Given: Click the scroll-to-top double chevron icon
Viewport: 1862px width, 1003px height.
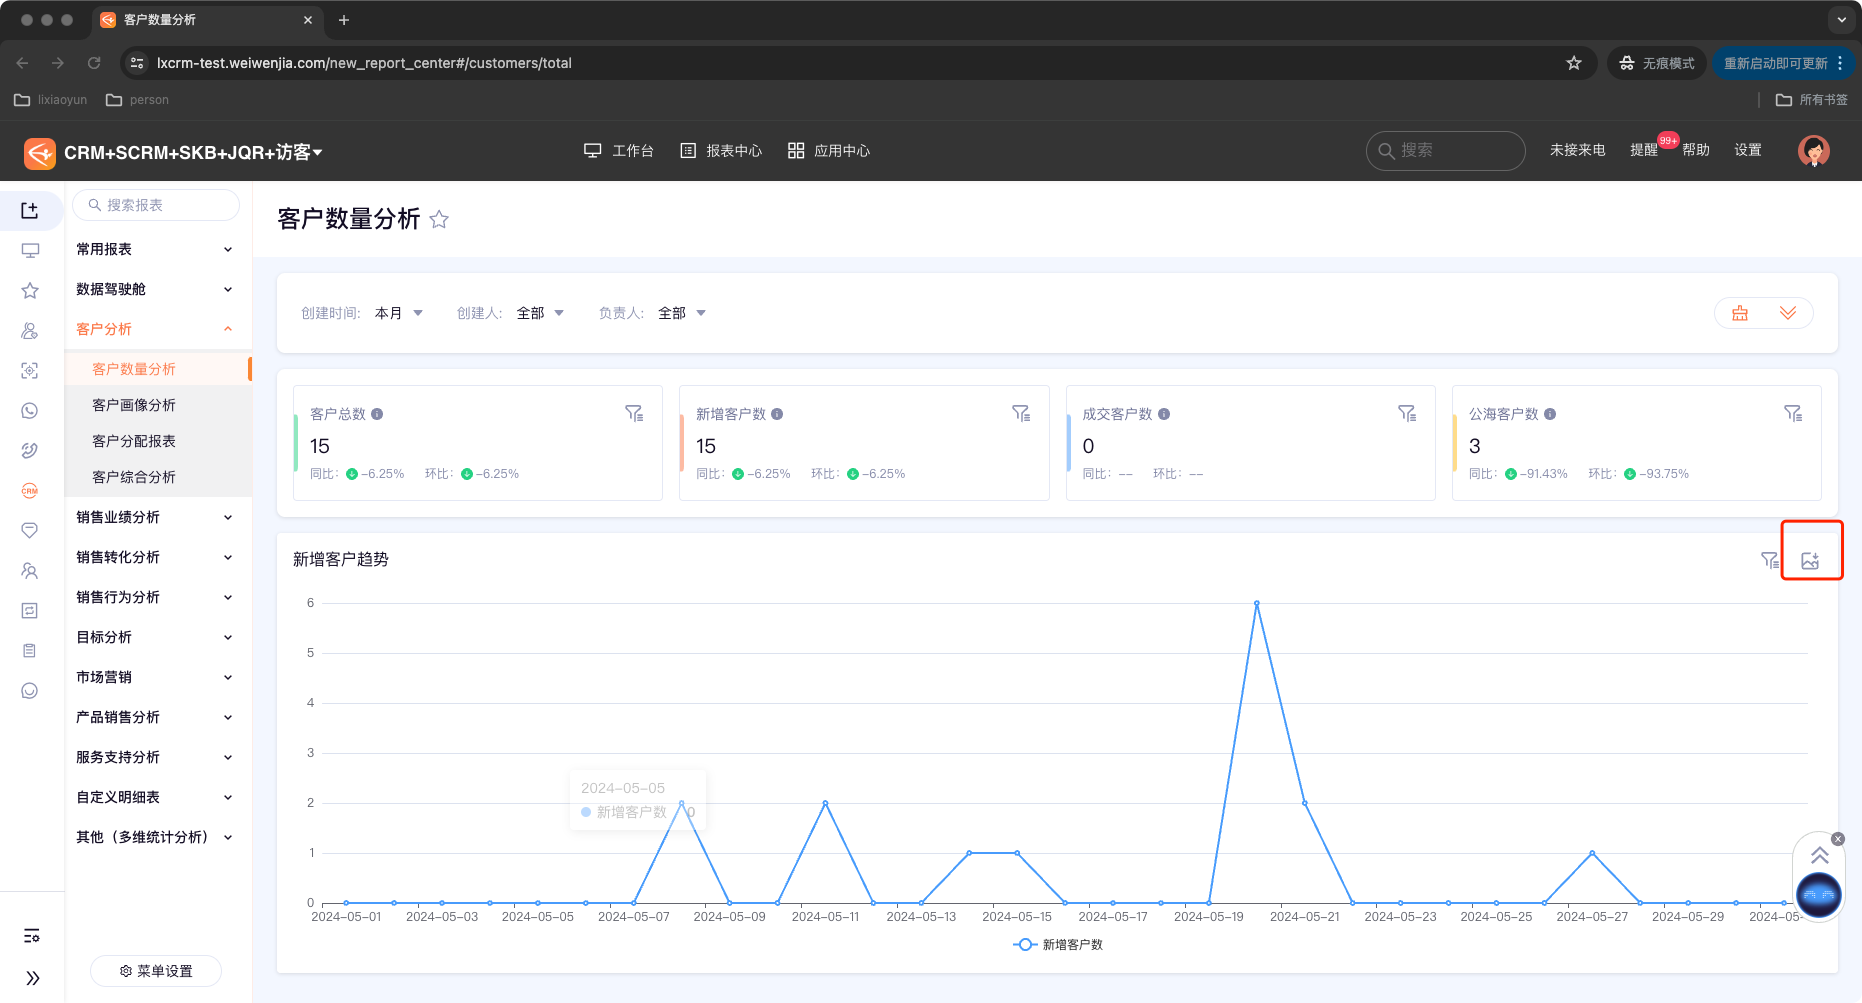Looking at the screenshot, I should coord(1819,855).
